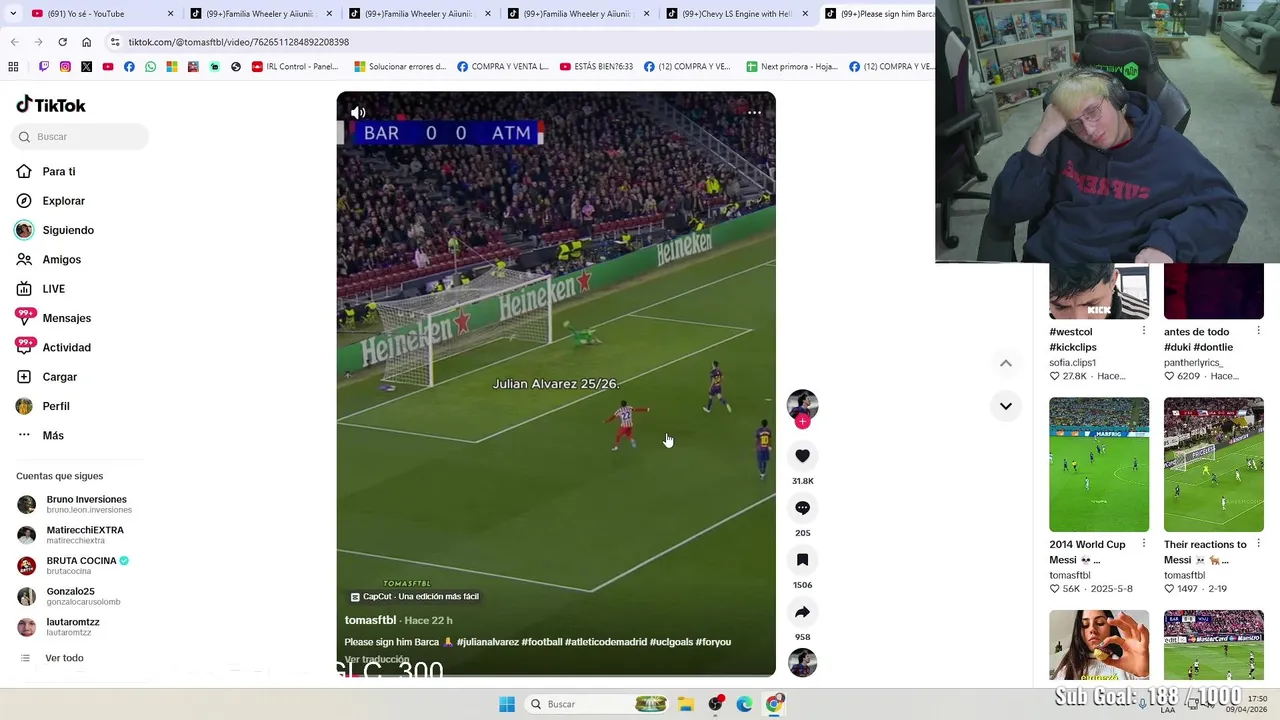
Task: Open the WhatsApp bookmark icon
Action: [x=150, y=67]
